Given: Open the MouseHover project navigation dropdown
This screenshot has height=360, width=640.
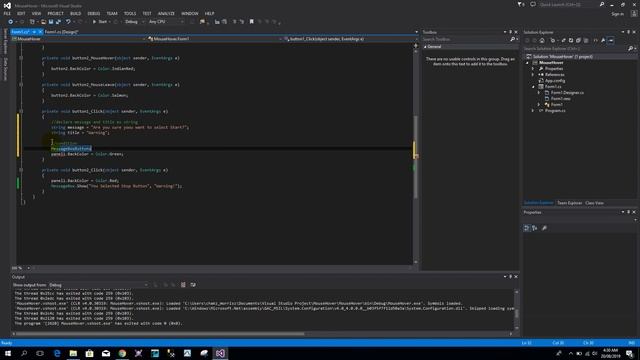Looking at the screenshot, I should point(78,39).
